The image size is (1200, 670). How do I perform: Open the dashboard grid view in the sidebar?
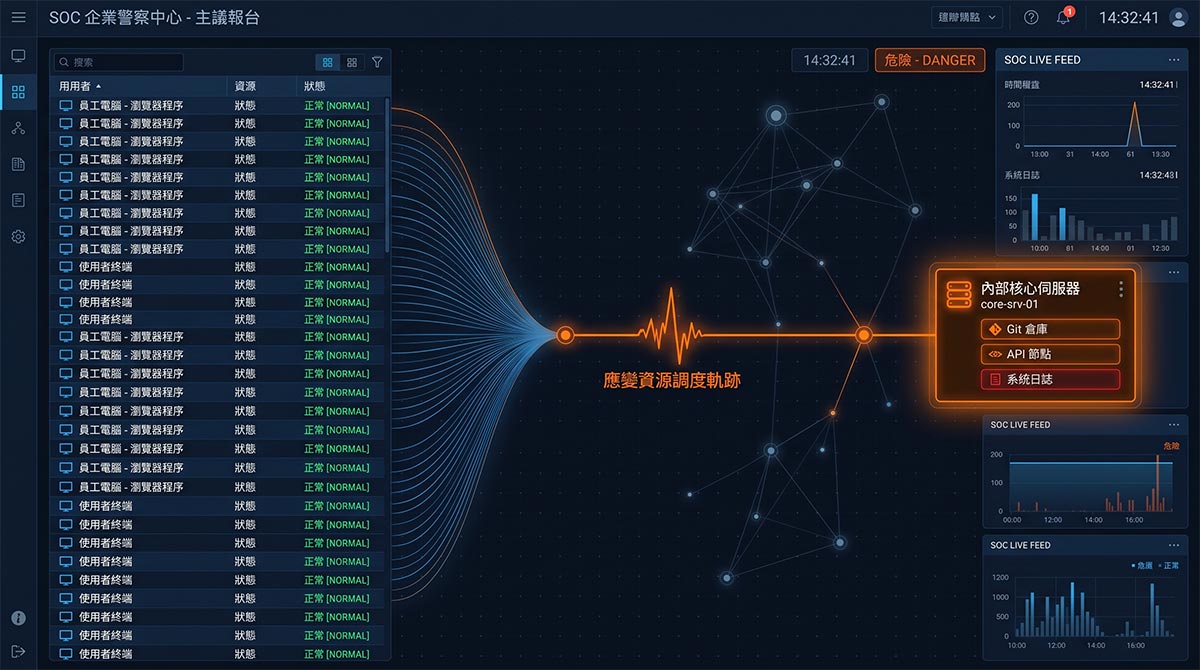18,92
